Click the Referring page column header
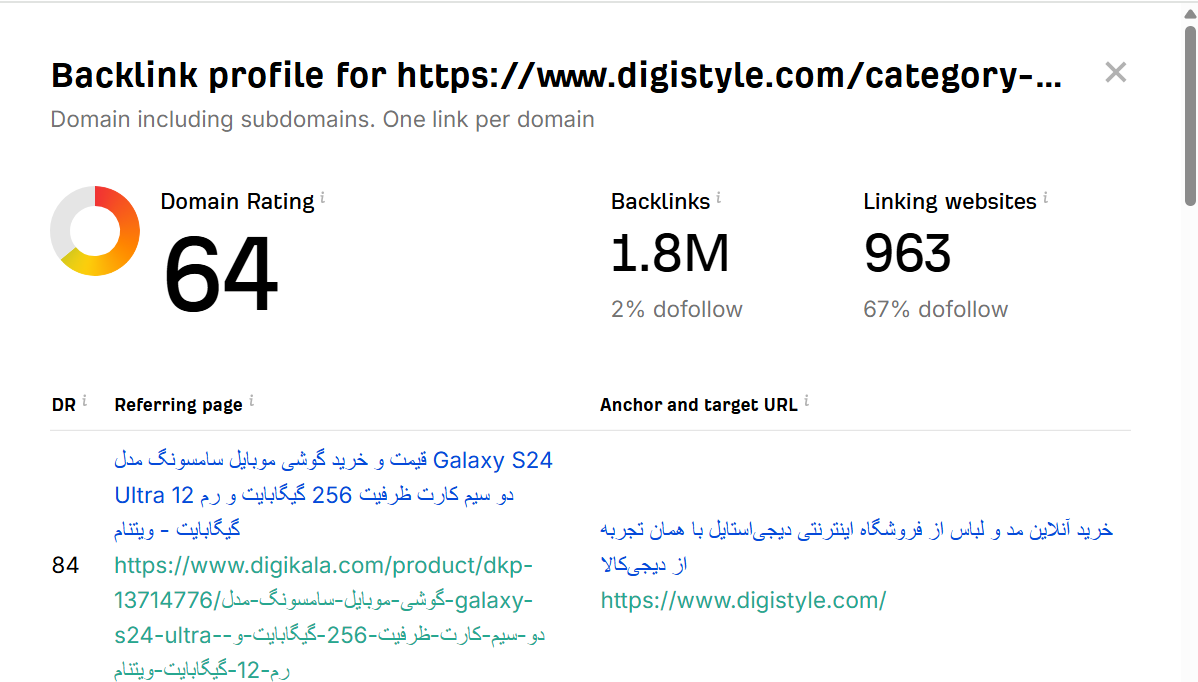The image size is (1198, 682). coord(178,405)
